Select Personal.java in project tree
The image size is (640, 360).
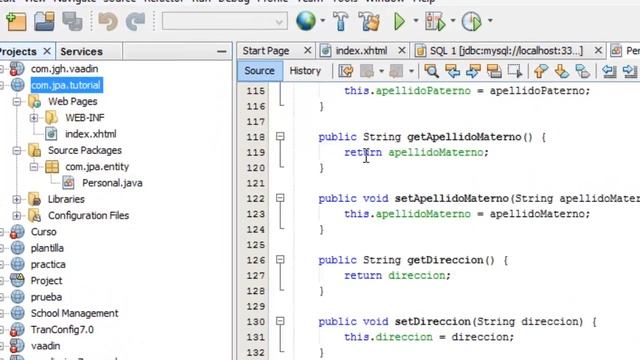click(112, 183)
